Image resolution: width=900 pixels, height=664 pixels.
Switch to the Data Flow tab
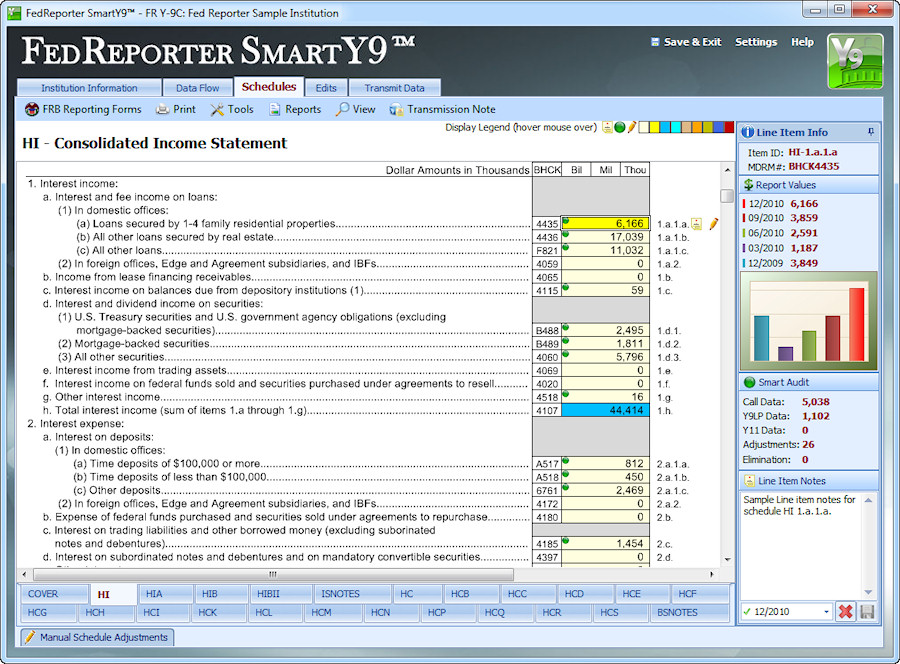coord(197,88)
